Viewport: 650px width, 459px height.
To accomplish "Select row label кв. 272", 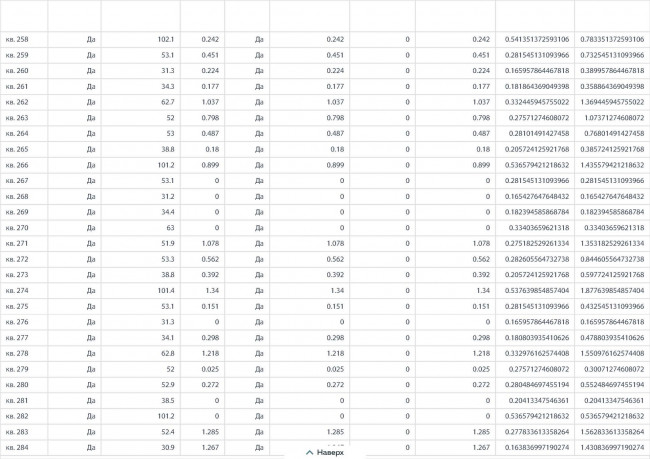I will pos(17,259).
